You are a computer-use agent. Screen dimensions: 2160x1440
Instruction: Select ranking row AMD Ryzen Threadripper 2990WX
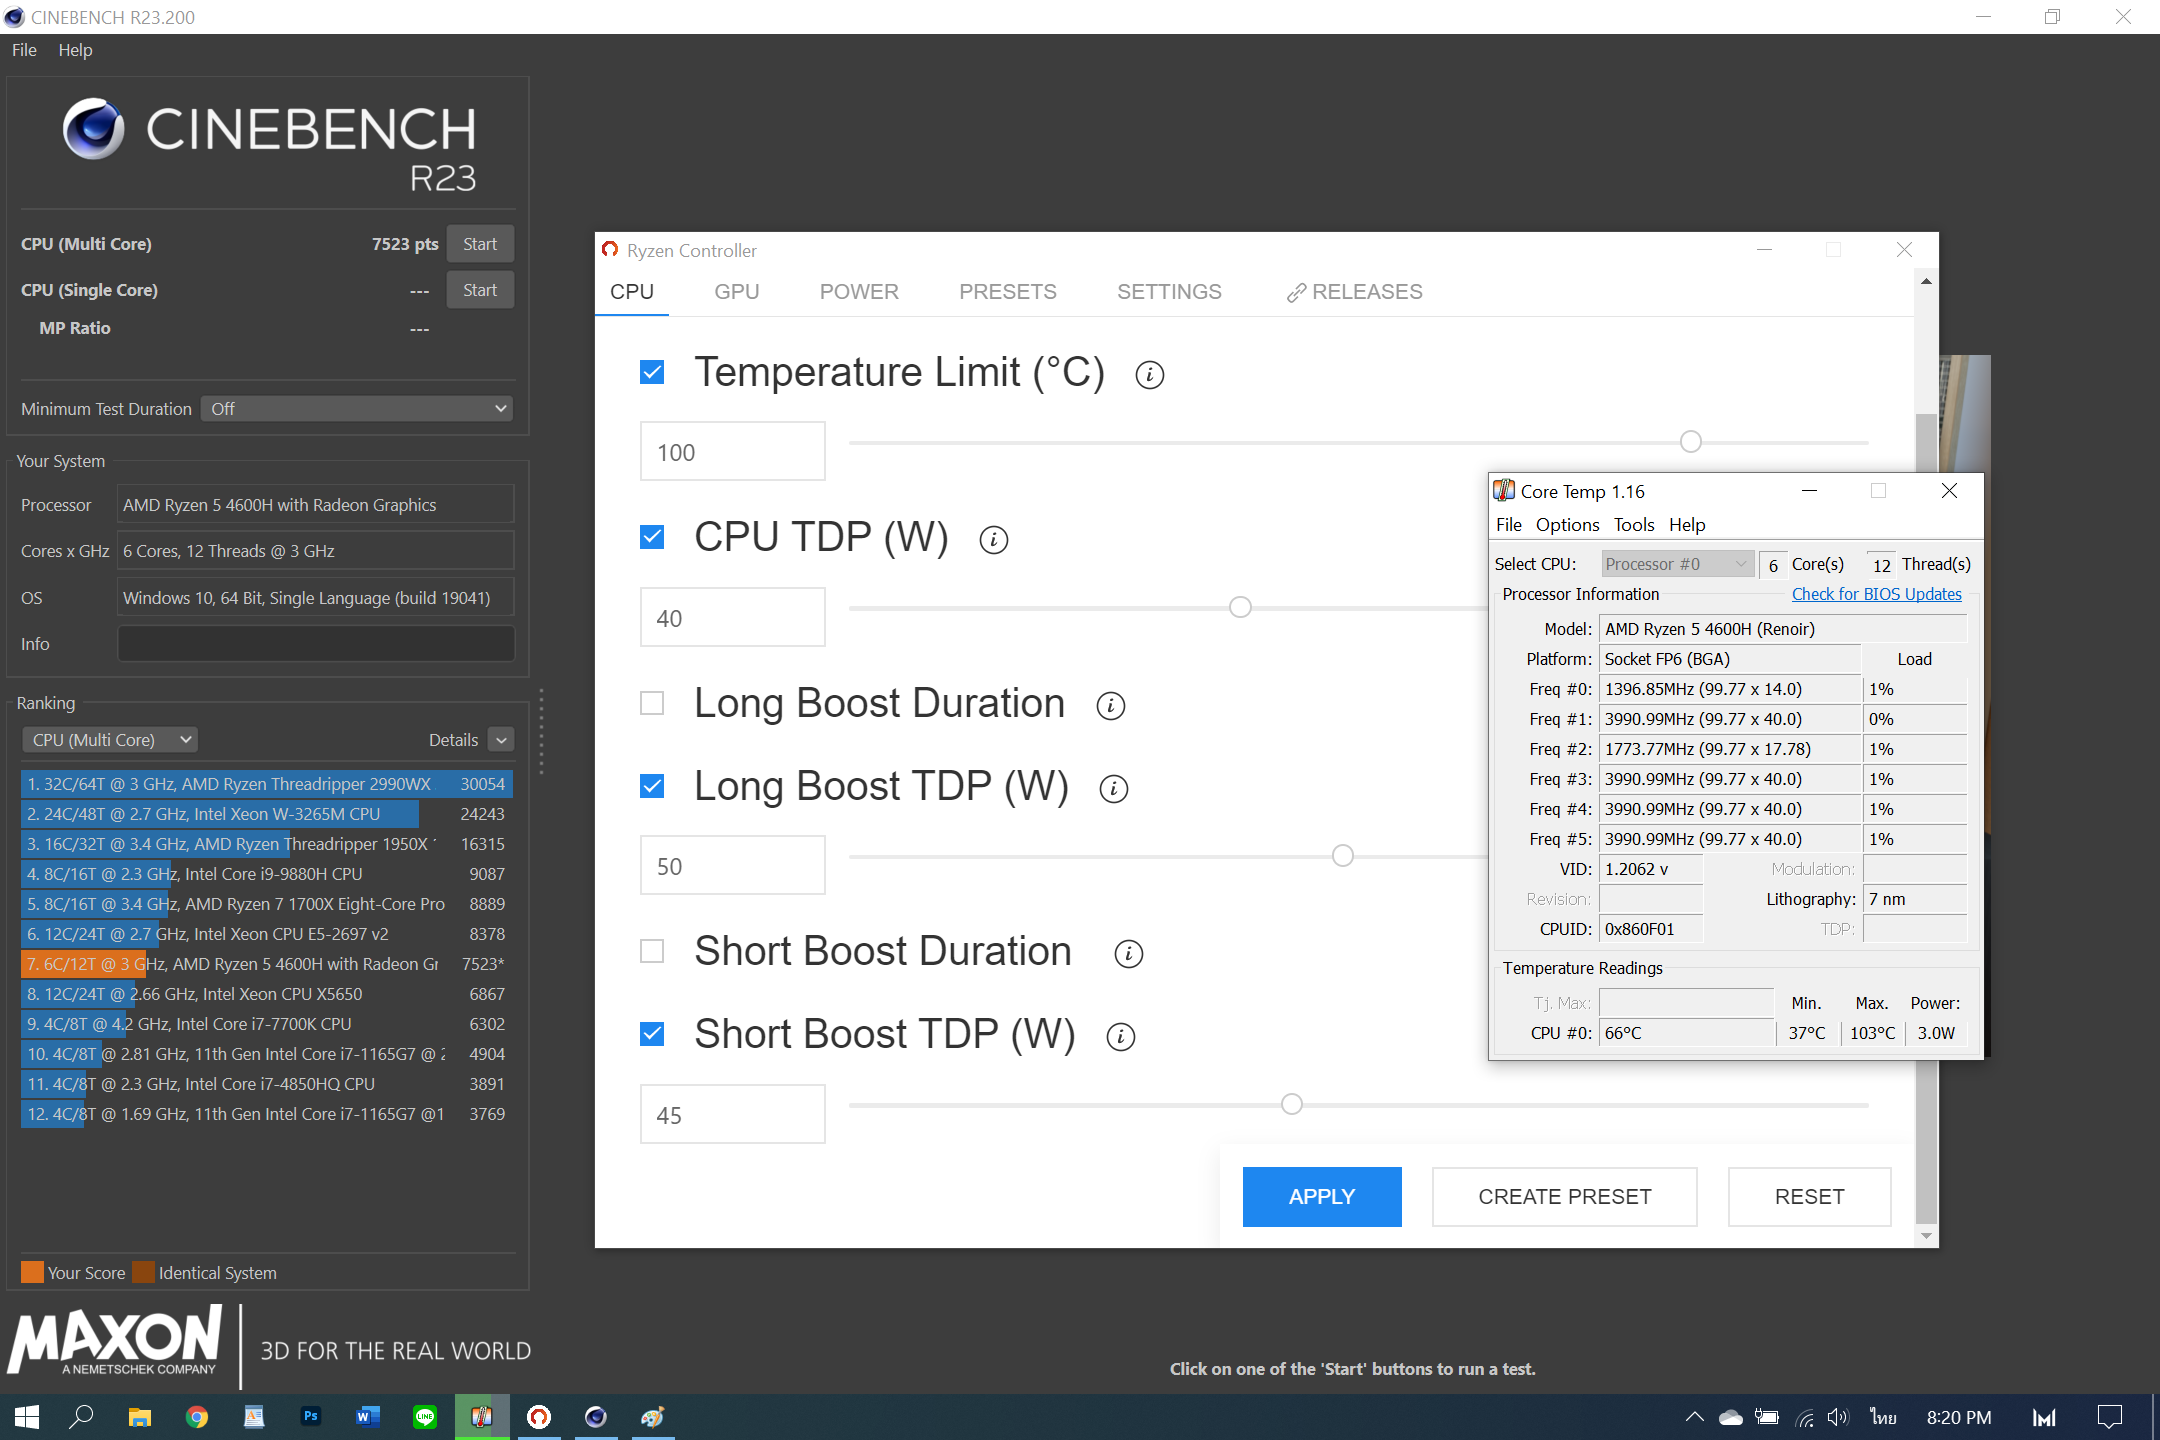pos(266,784)
